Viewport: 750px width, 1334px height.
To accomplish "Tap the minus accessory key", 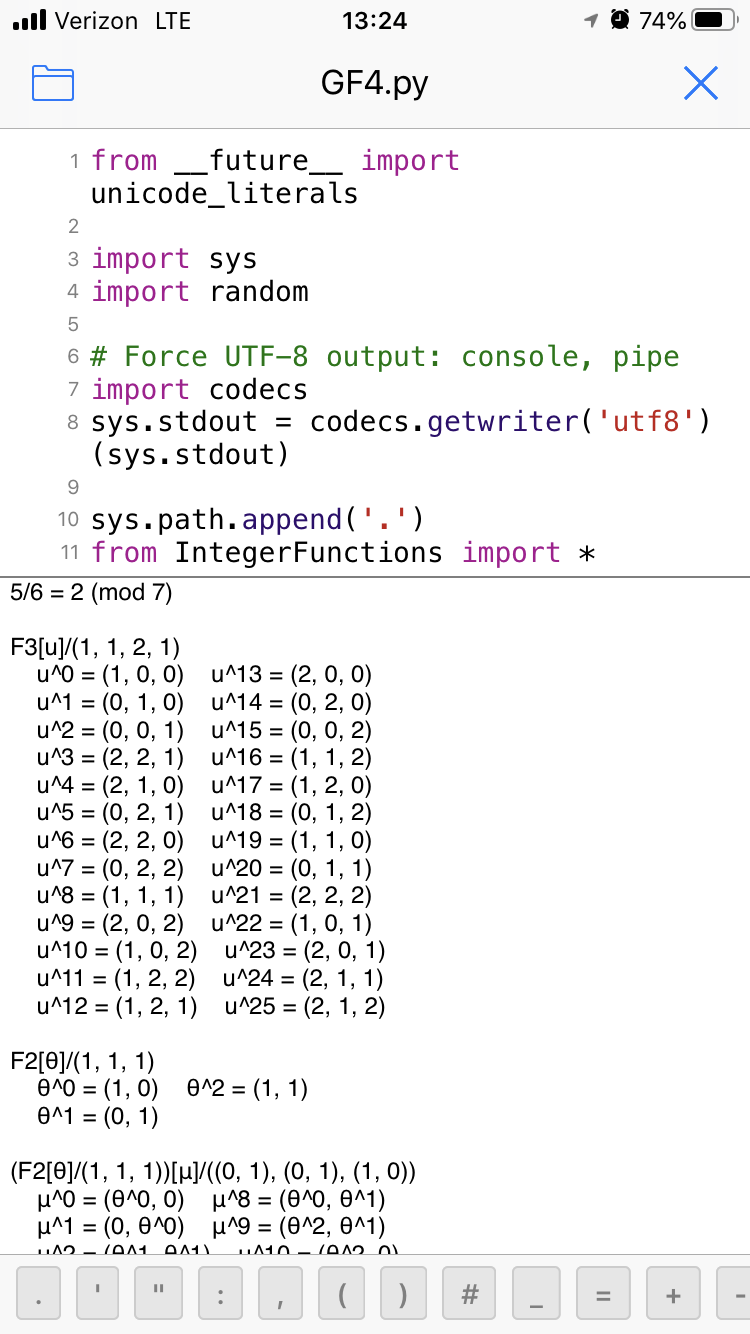I will 741,1292.
